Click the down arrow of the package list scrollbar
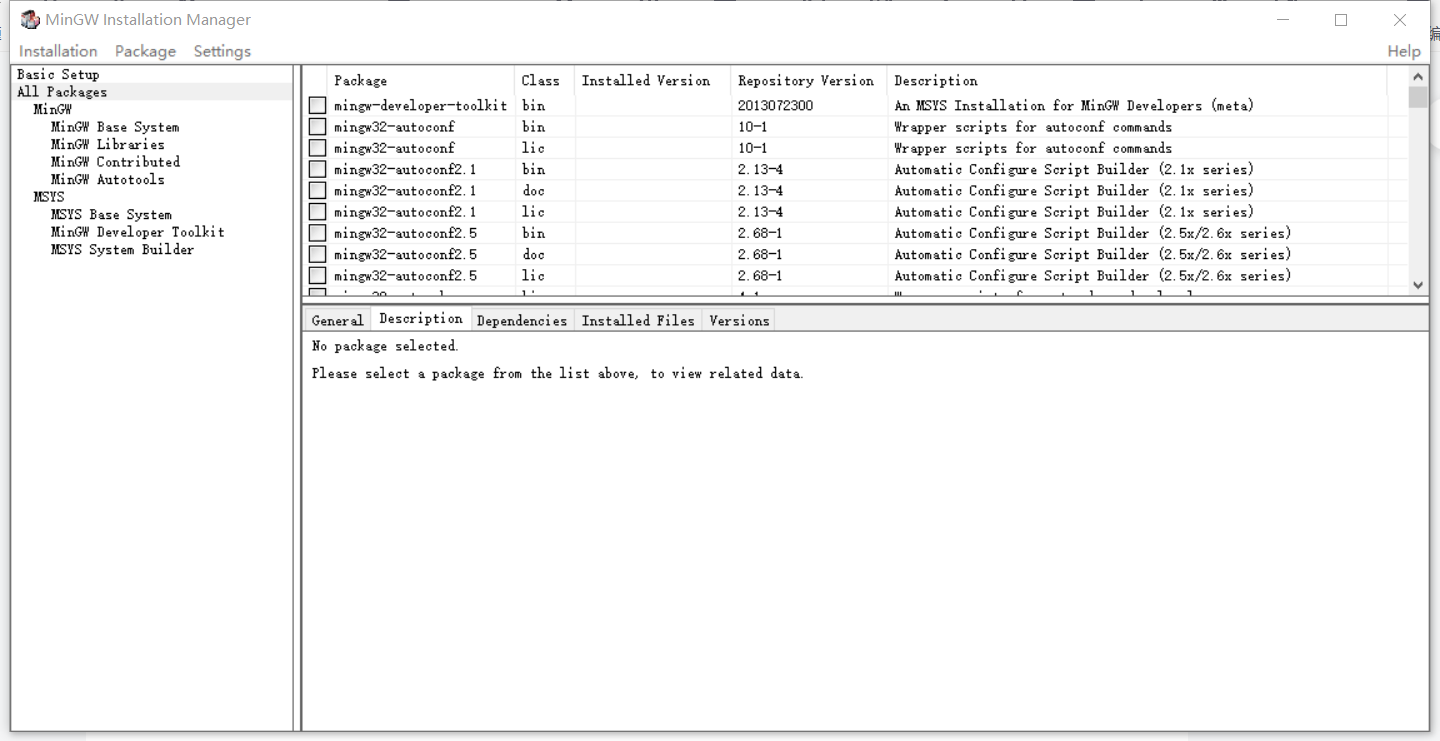 point(1417,284)
